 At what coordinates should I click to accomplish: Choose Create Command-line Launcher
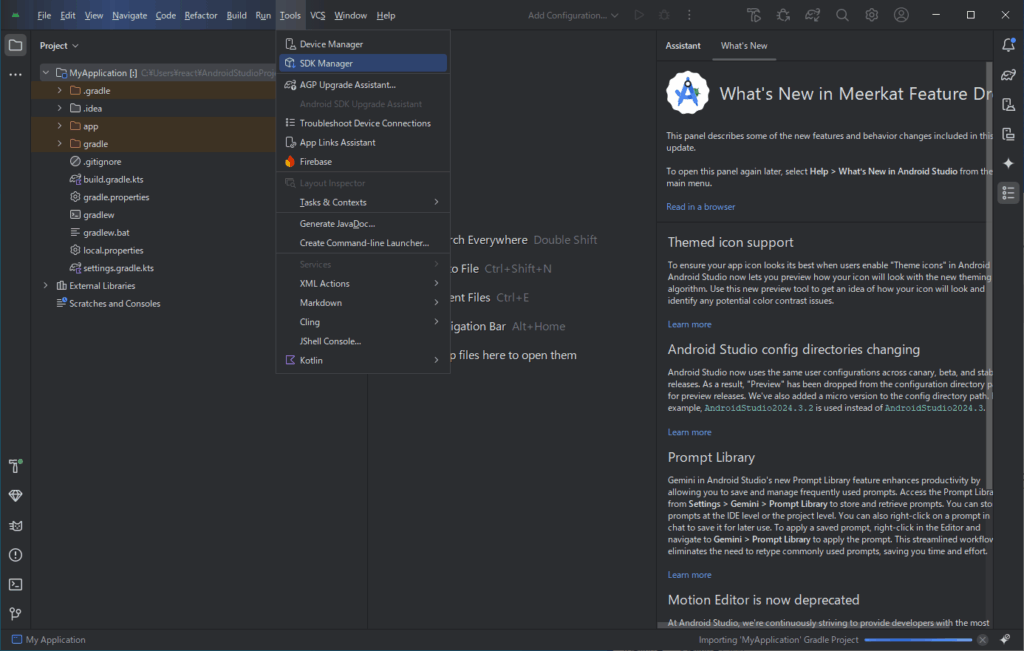[x=363, y=243]
